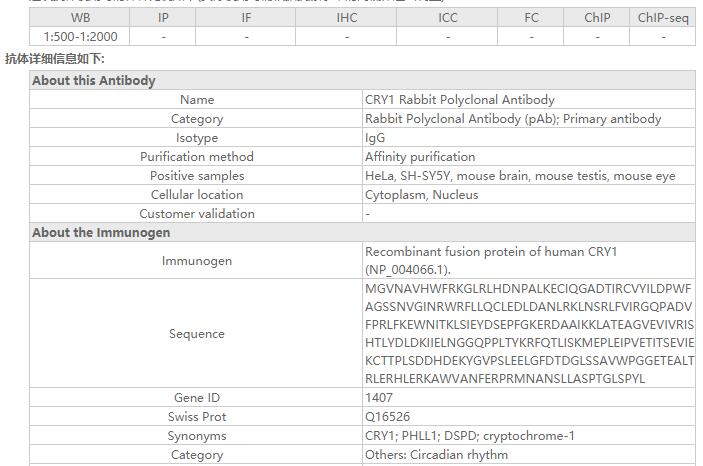Viewport: 703px width, 466px height.
Task: Select the amino acid sequence text block
Action: point(529,334)
